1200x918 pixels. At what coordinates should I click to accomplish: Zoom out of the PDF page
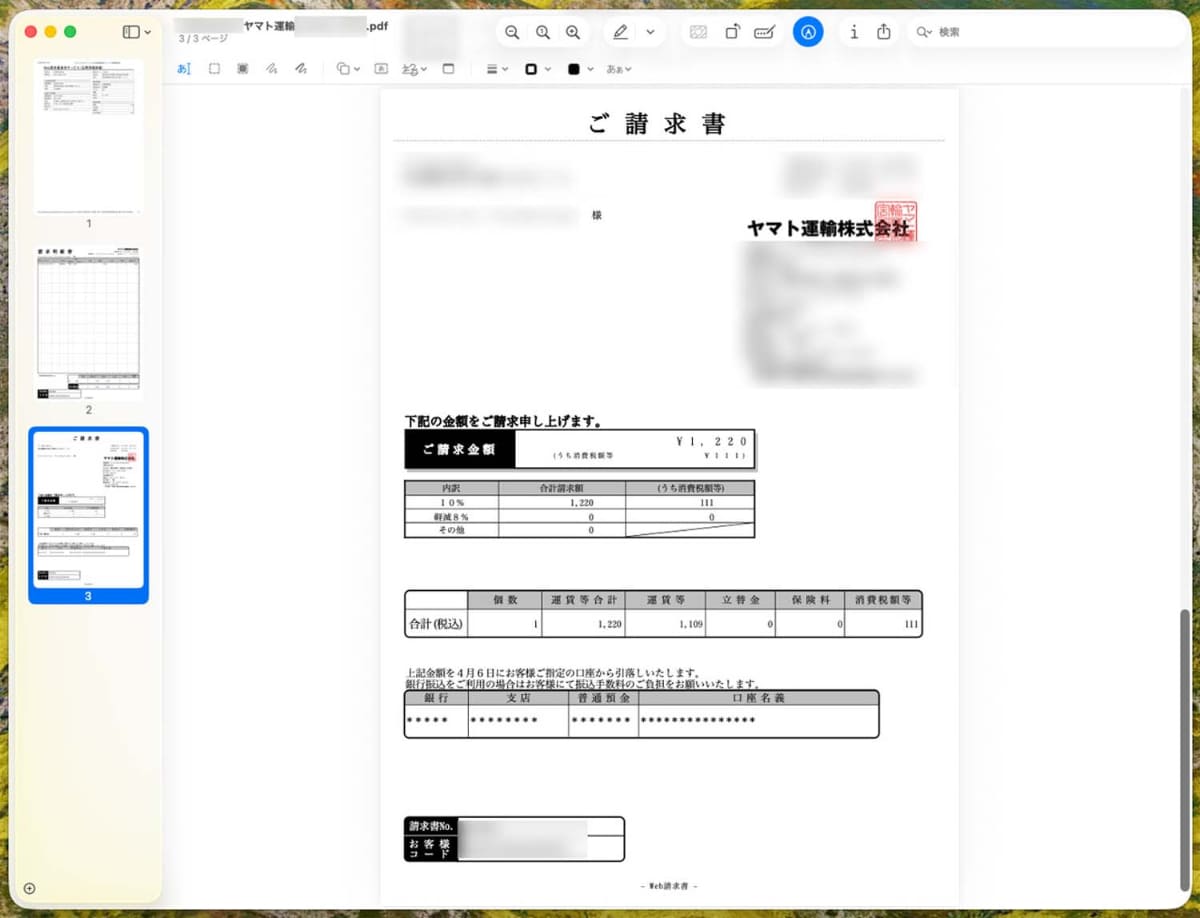[512, 32]
